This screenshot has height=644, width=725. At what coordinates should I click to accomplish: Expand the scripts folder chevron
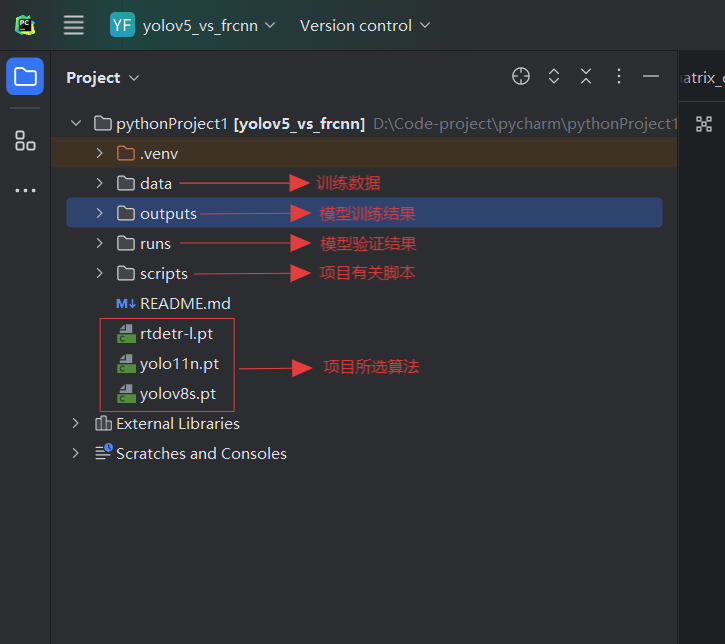click(x=99, y=273)
